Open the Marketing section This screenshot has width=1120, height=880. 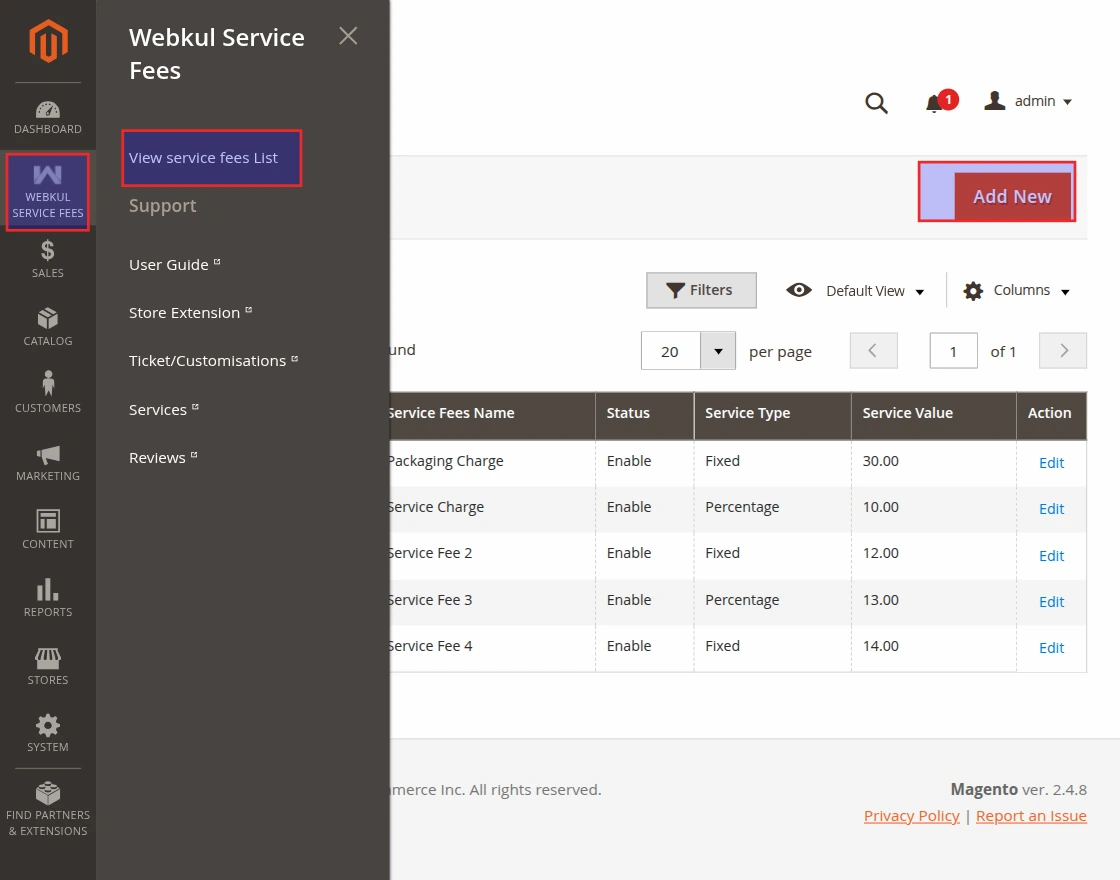tap(47, 461)
